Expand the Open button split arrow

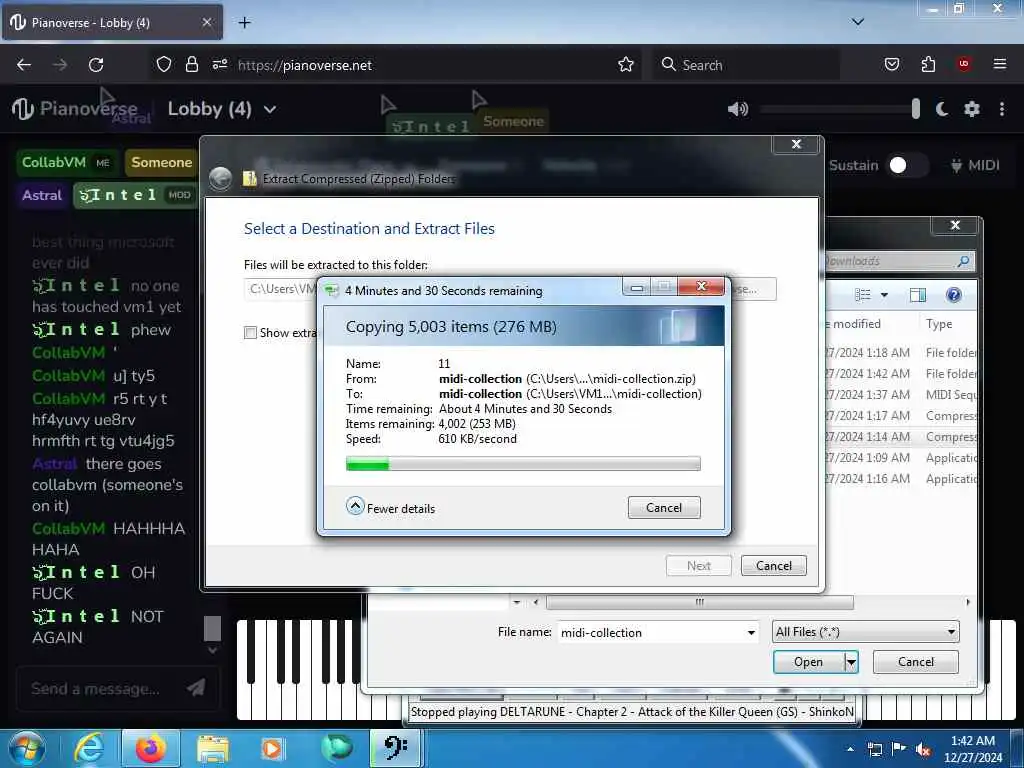[851, 662]
